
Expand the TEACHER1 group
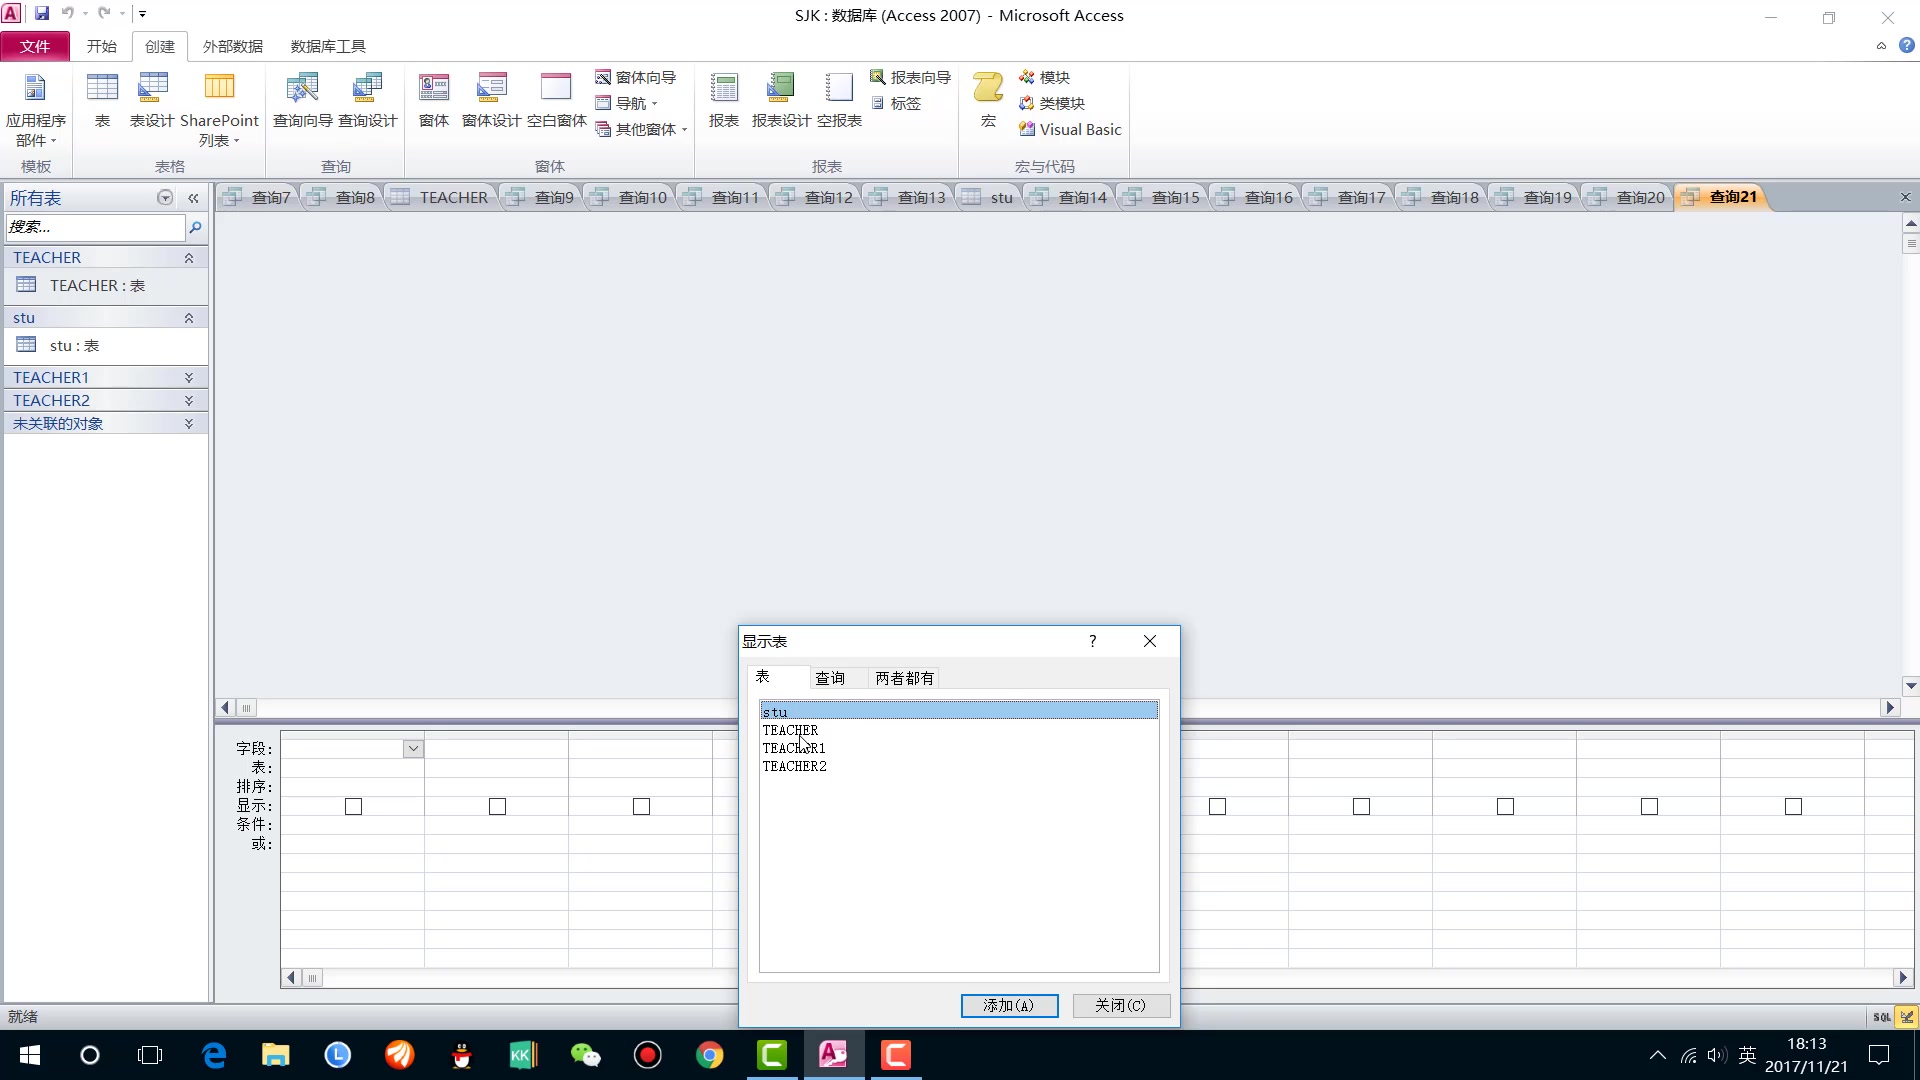(x=188, y=378)
